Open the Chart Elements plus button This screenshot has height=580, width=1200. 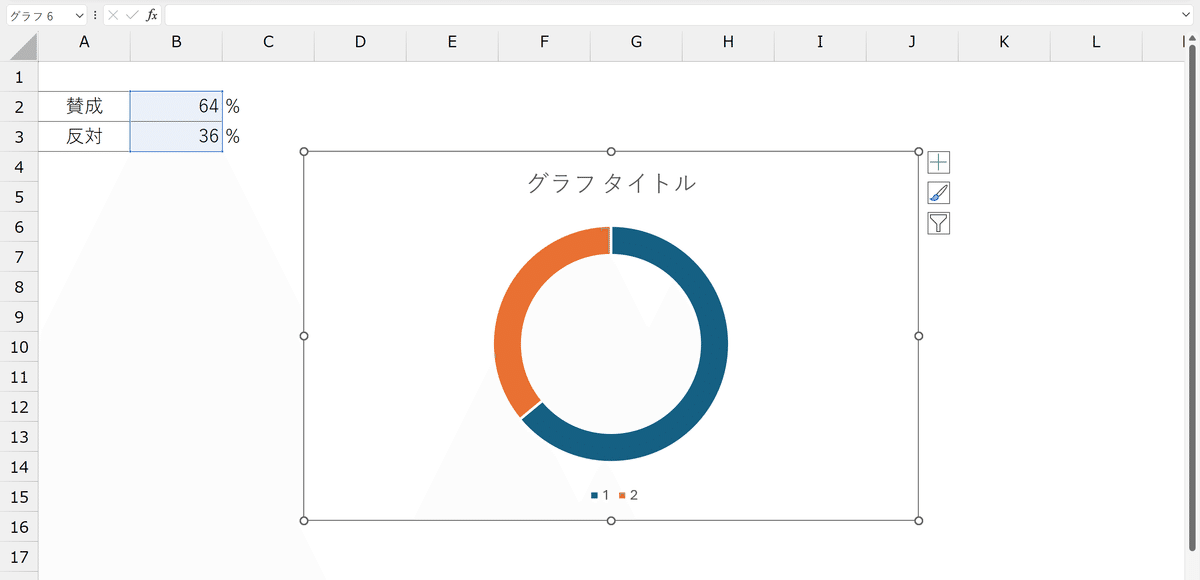[938, 163]
